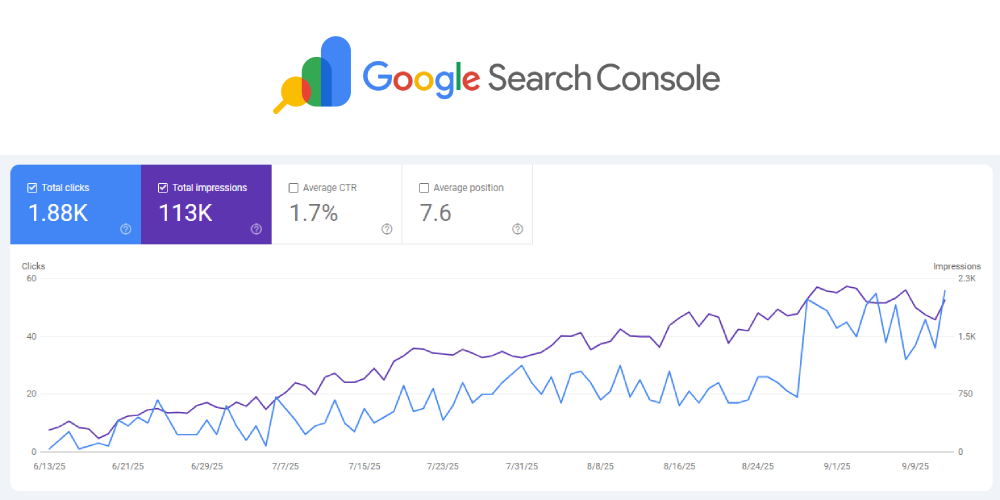The image size is (1000, 500).
Task: Click the Google Search Console title text
Action: pos(540,78)
